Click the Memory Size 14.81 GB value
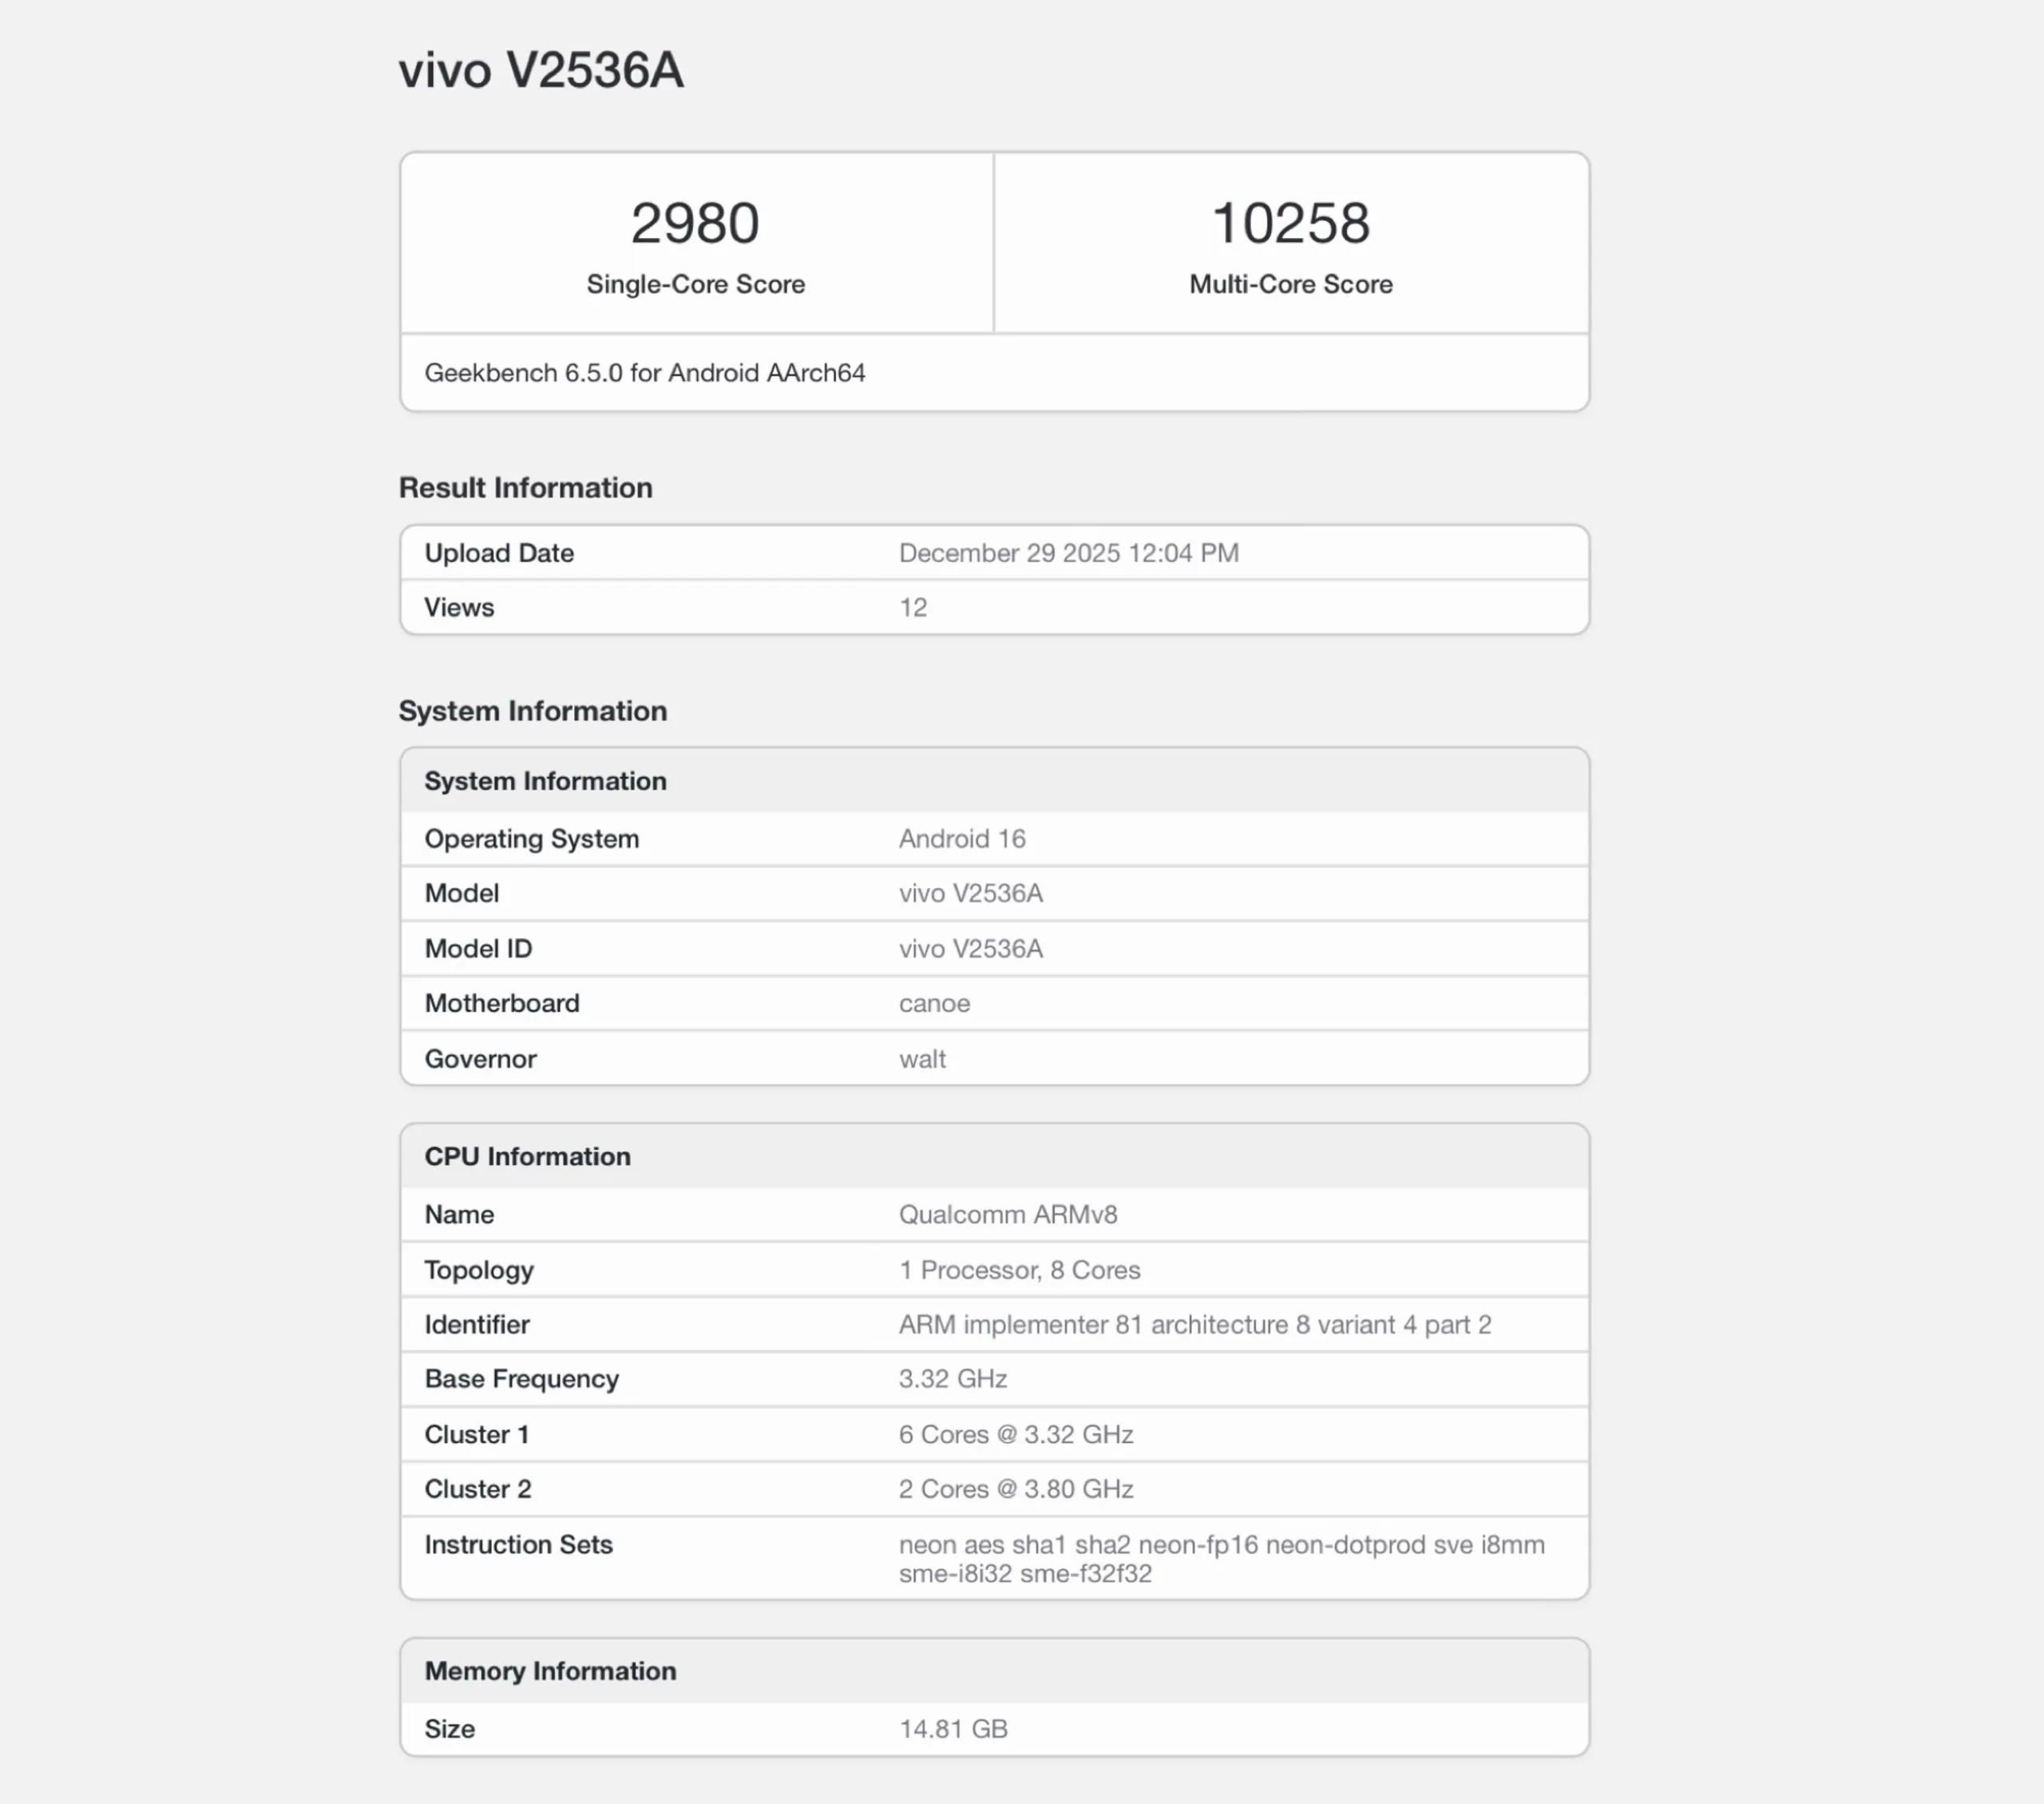The width and height of the screenshot is (2044, 1804). coord(952,1729)
